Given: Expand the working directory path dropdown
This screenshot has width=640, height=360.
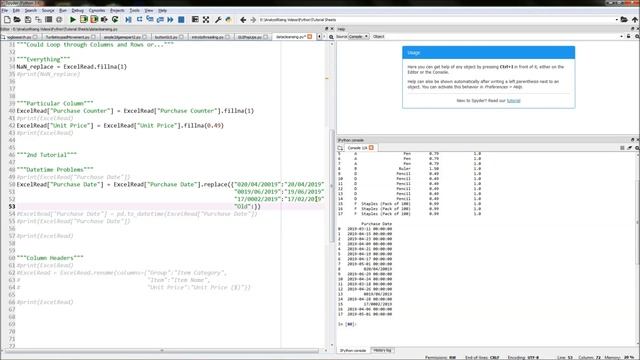Looking at the screenshot, I should (616, 20).
